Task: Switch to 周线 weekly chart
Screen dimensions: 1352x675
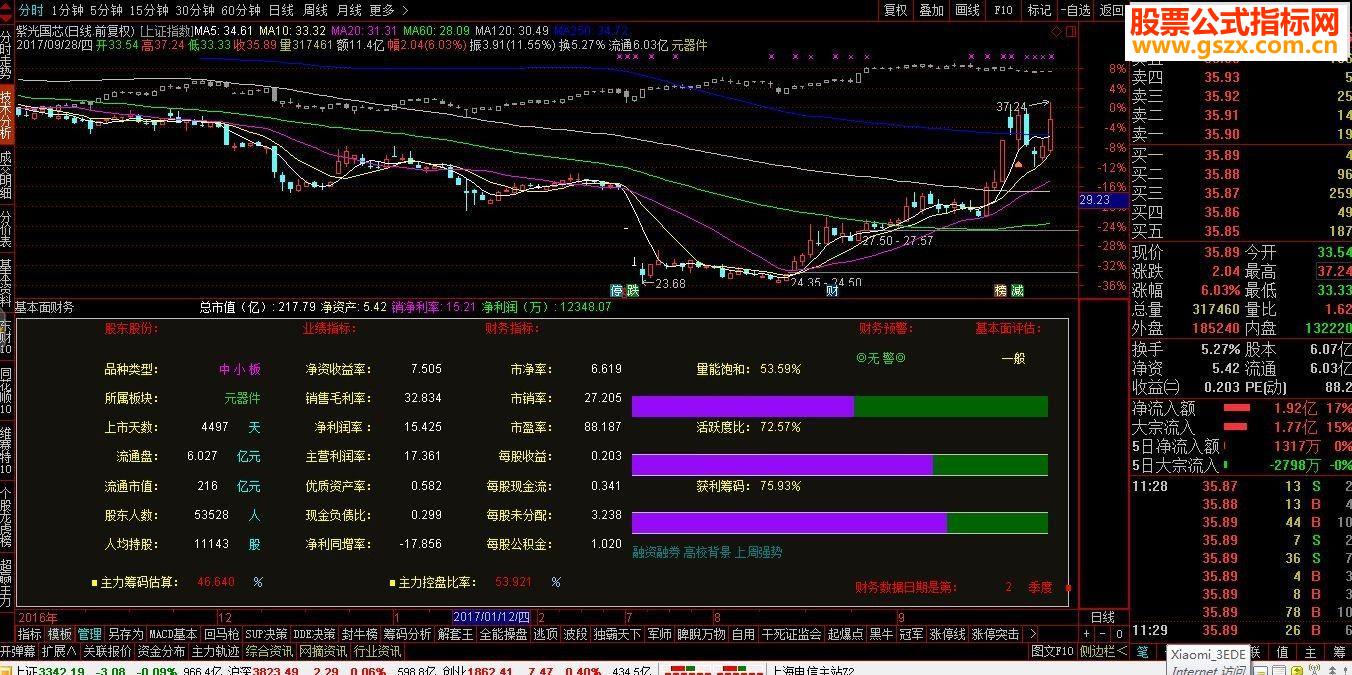Action: tap(315, 9)
